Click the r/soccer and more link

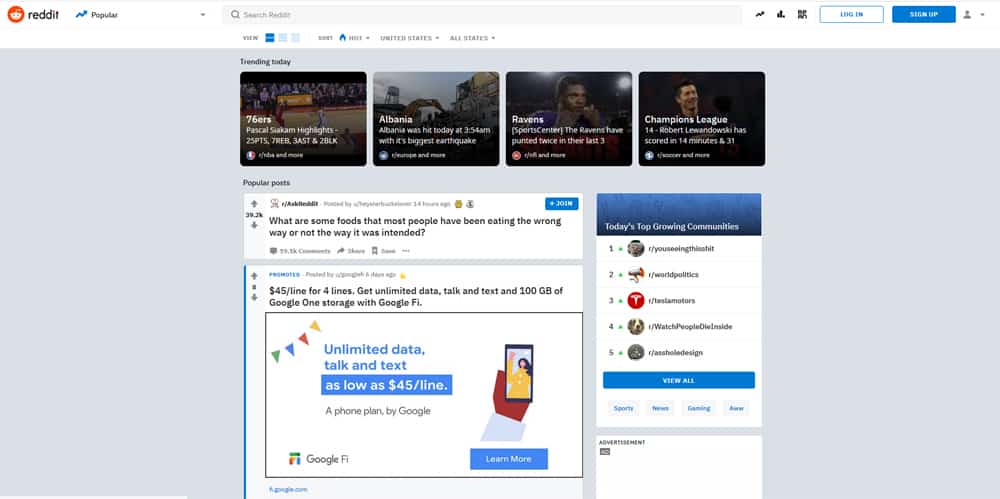(x=682, y=155)
